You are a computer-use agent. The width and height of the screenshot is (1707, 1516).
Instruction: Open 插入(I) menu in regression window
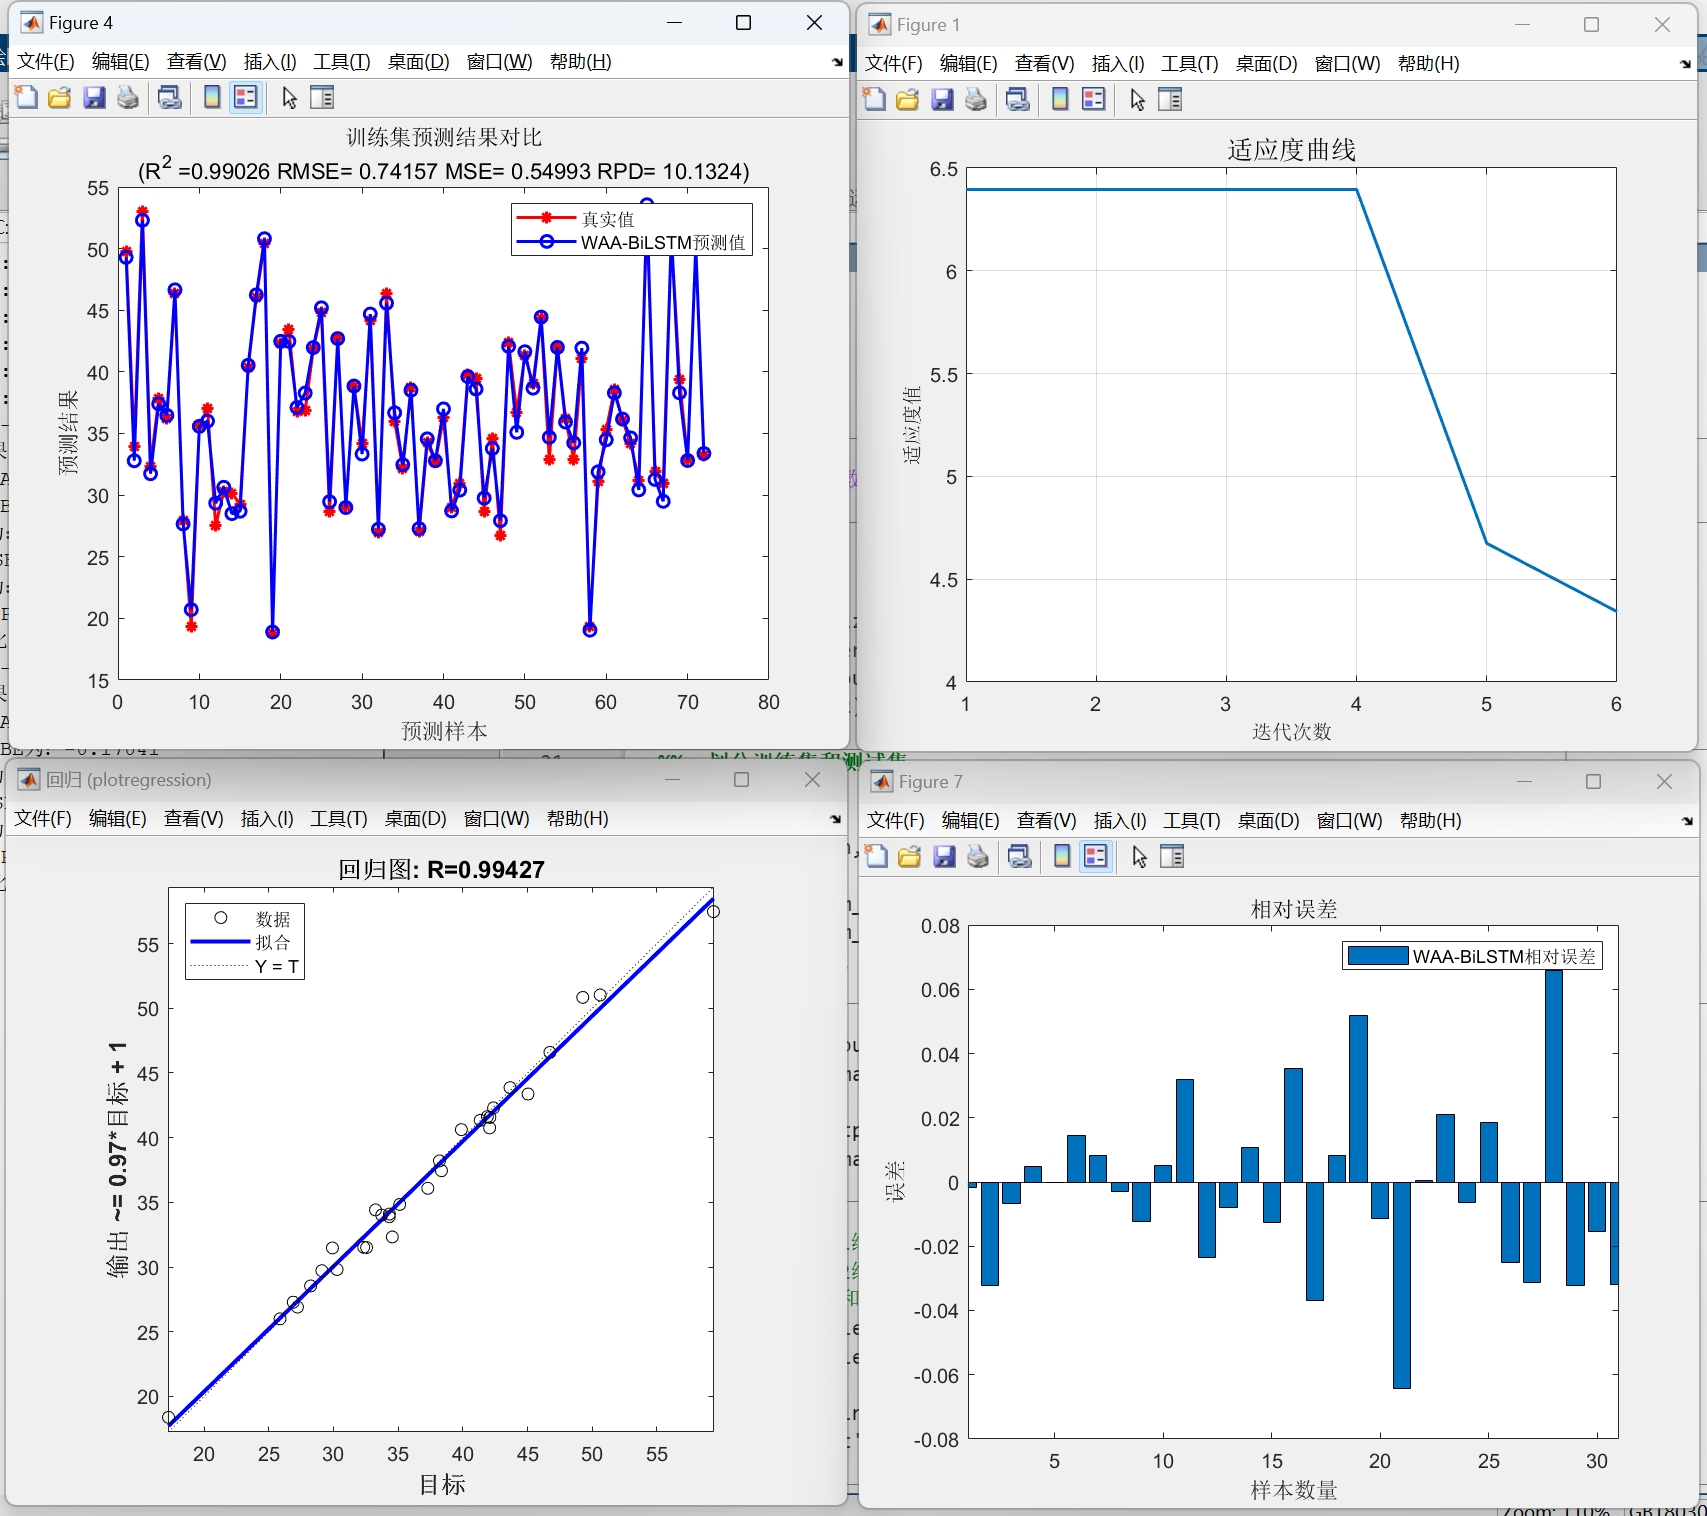point(267,819)
